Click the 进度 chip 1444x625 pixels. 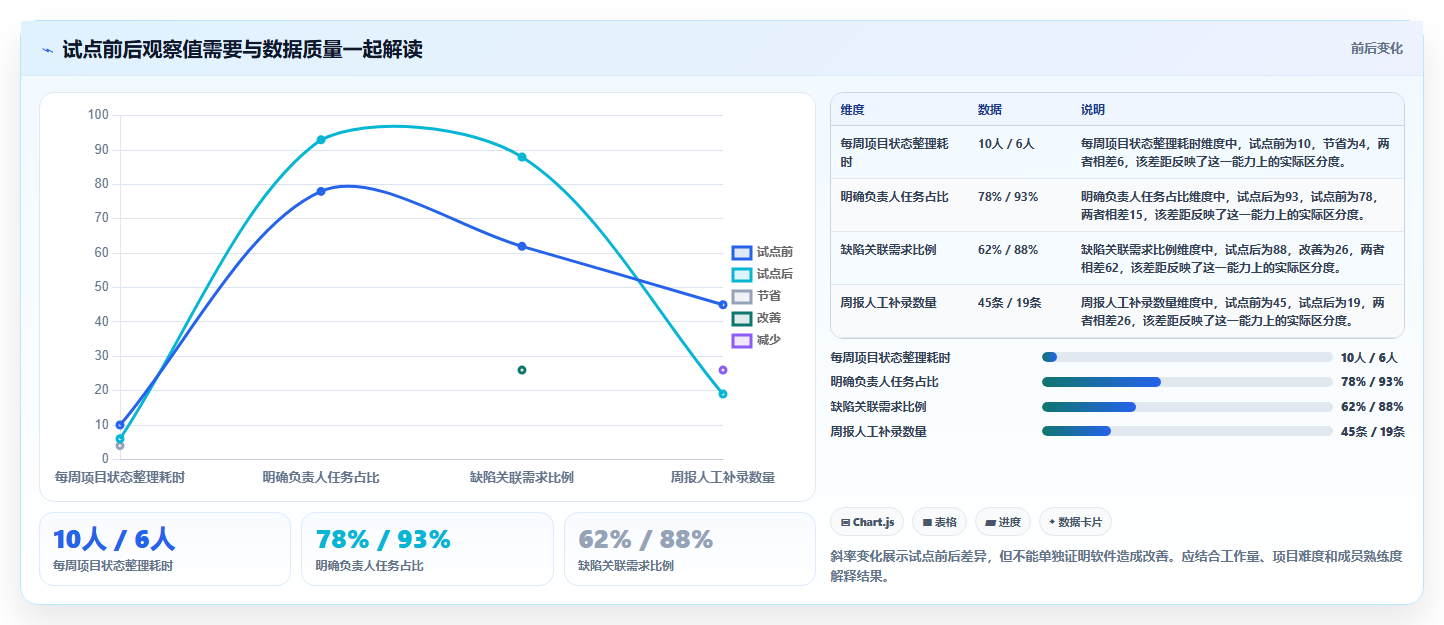coord(1002,522)
